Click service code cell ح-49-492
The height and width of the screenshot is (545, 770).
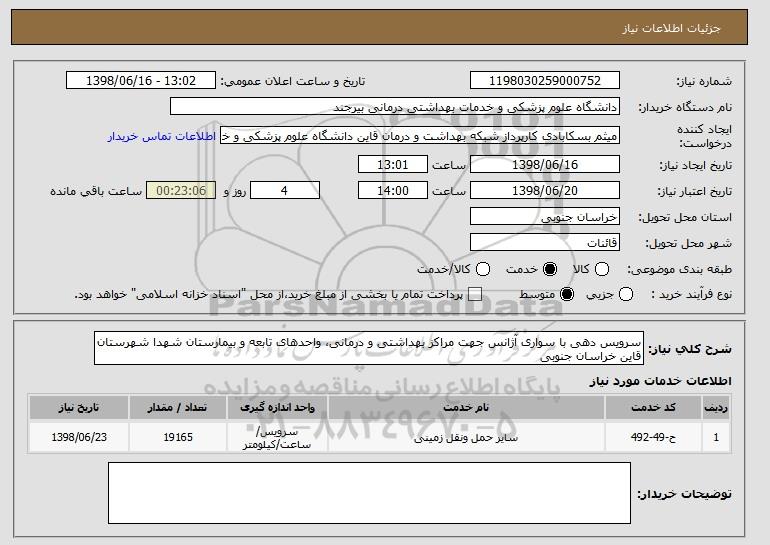pyautogui.click(x=653, y=437)
